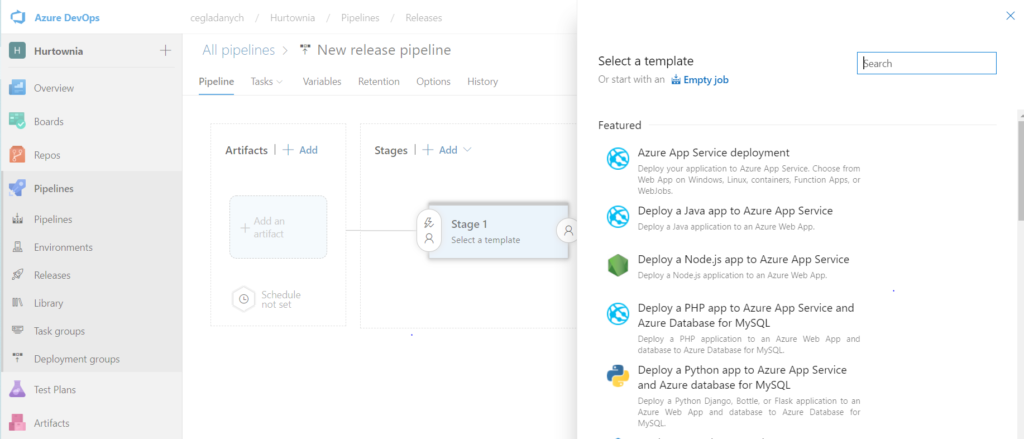Open the Task groups icon

tap(18, 331)
